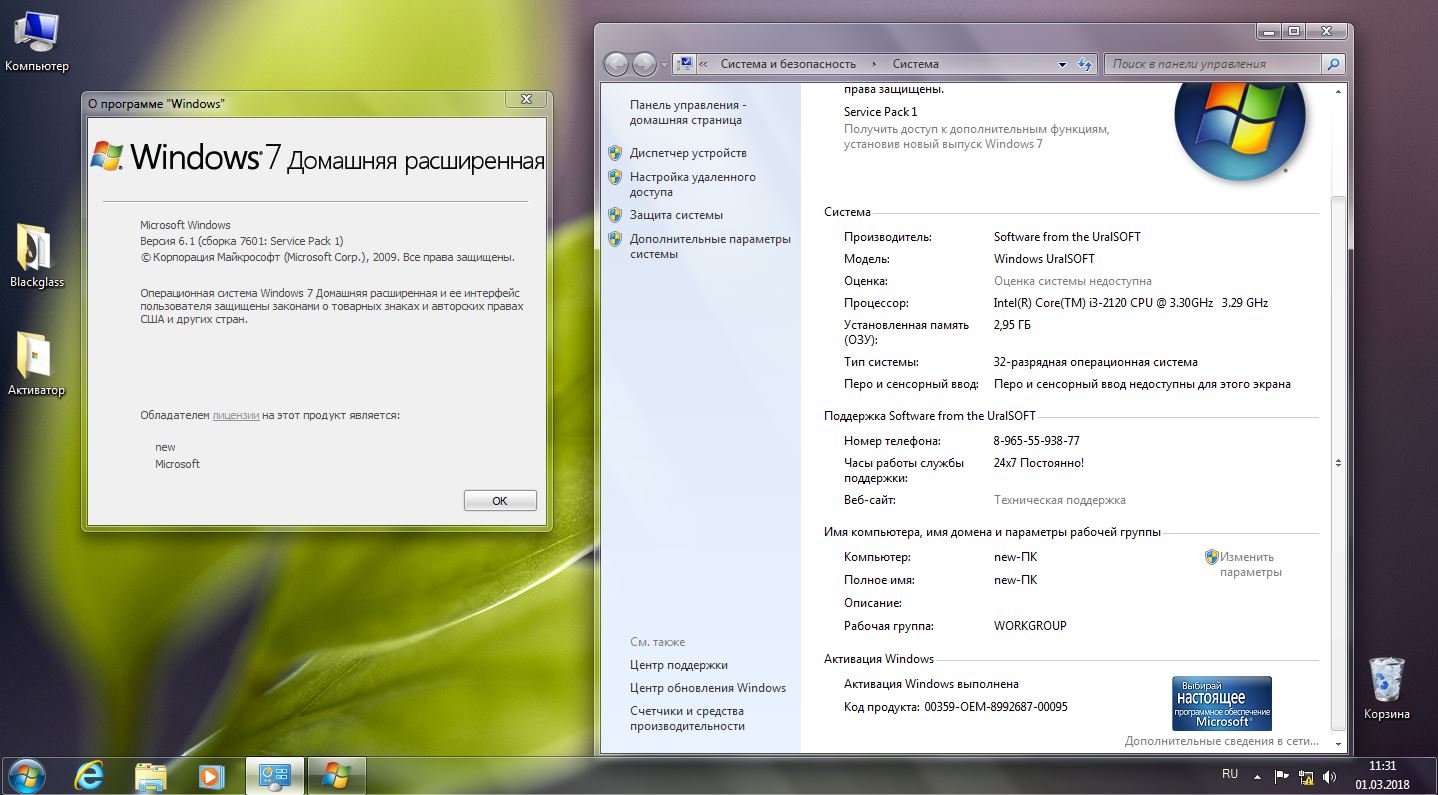Show hidden tray icons arrow
The height and width of the screenshot is (795, 1438).
tap(1258, 776)
